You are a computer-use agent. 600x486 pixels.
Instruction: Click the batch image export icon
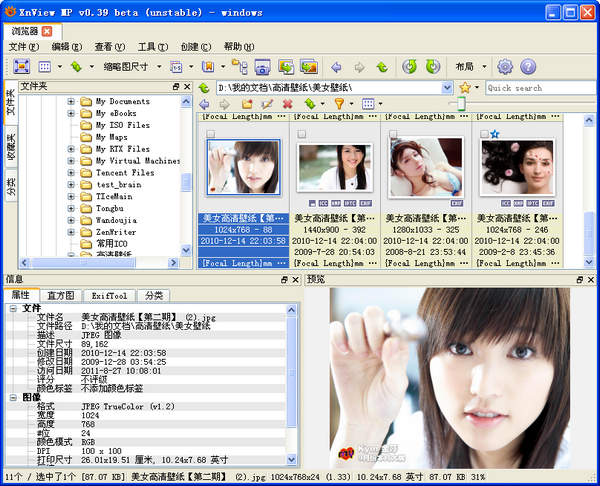309,67
